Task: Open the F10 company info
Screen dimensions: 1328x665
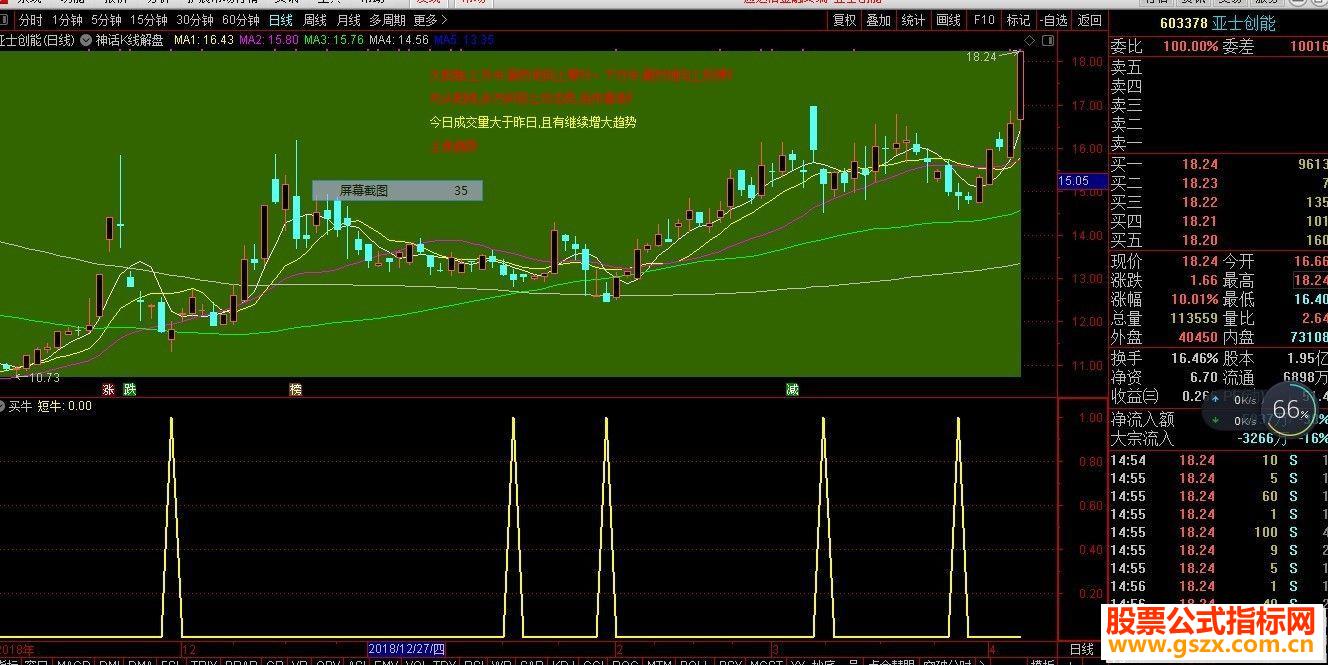Action: [x=984, y=20]
